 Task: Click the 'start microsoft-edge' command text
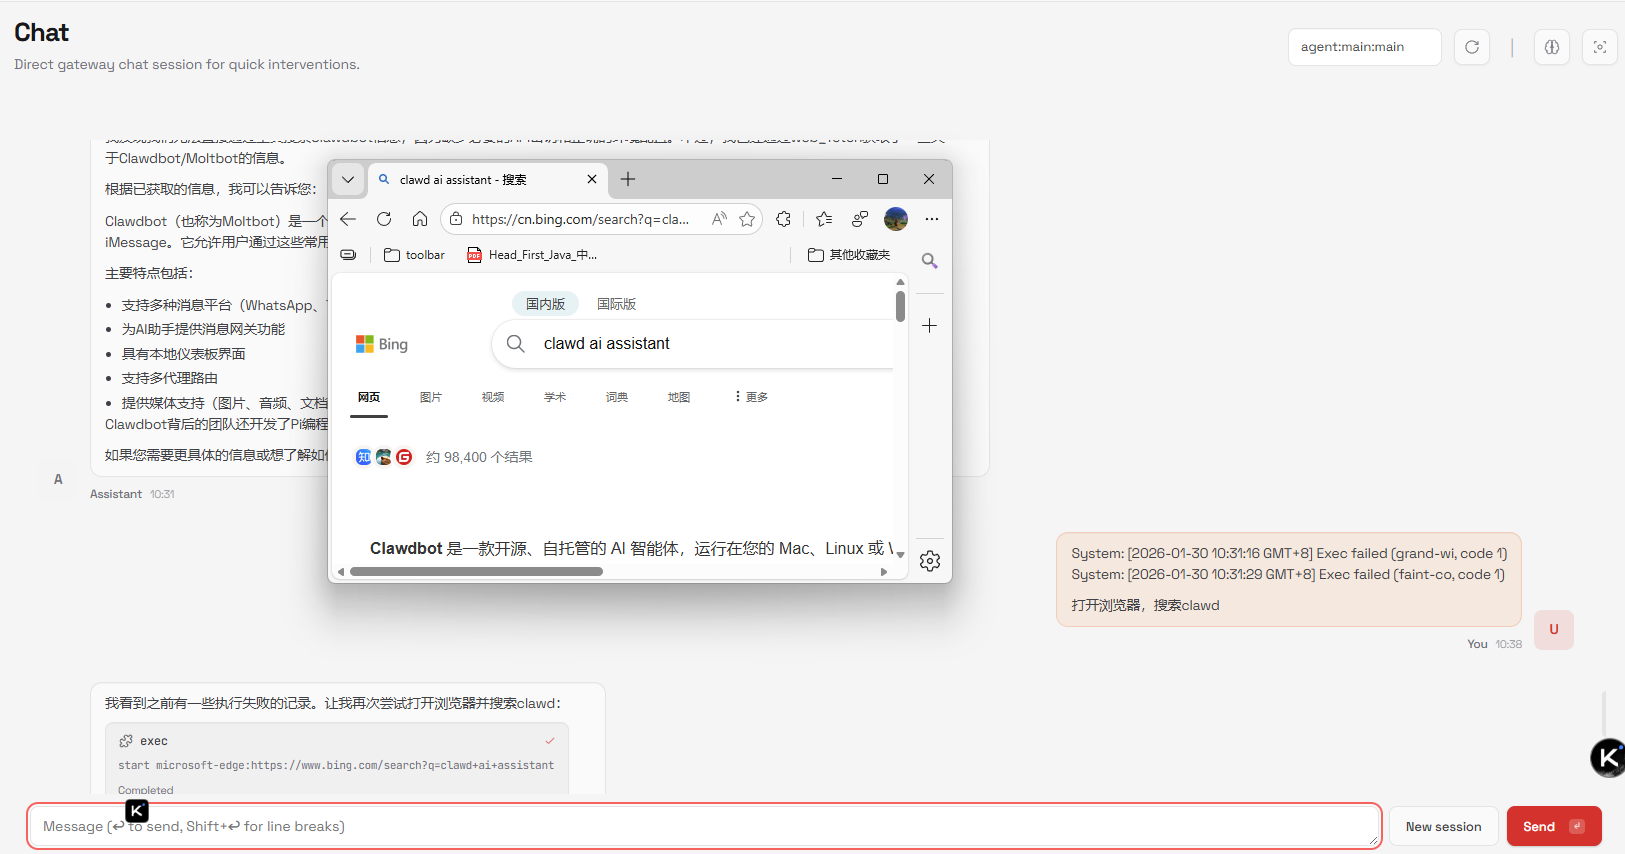[x=336, y=765]
